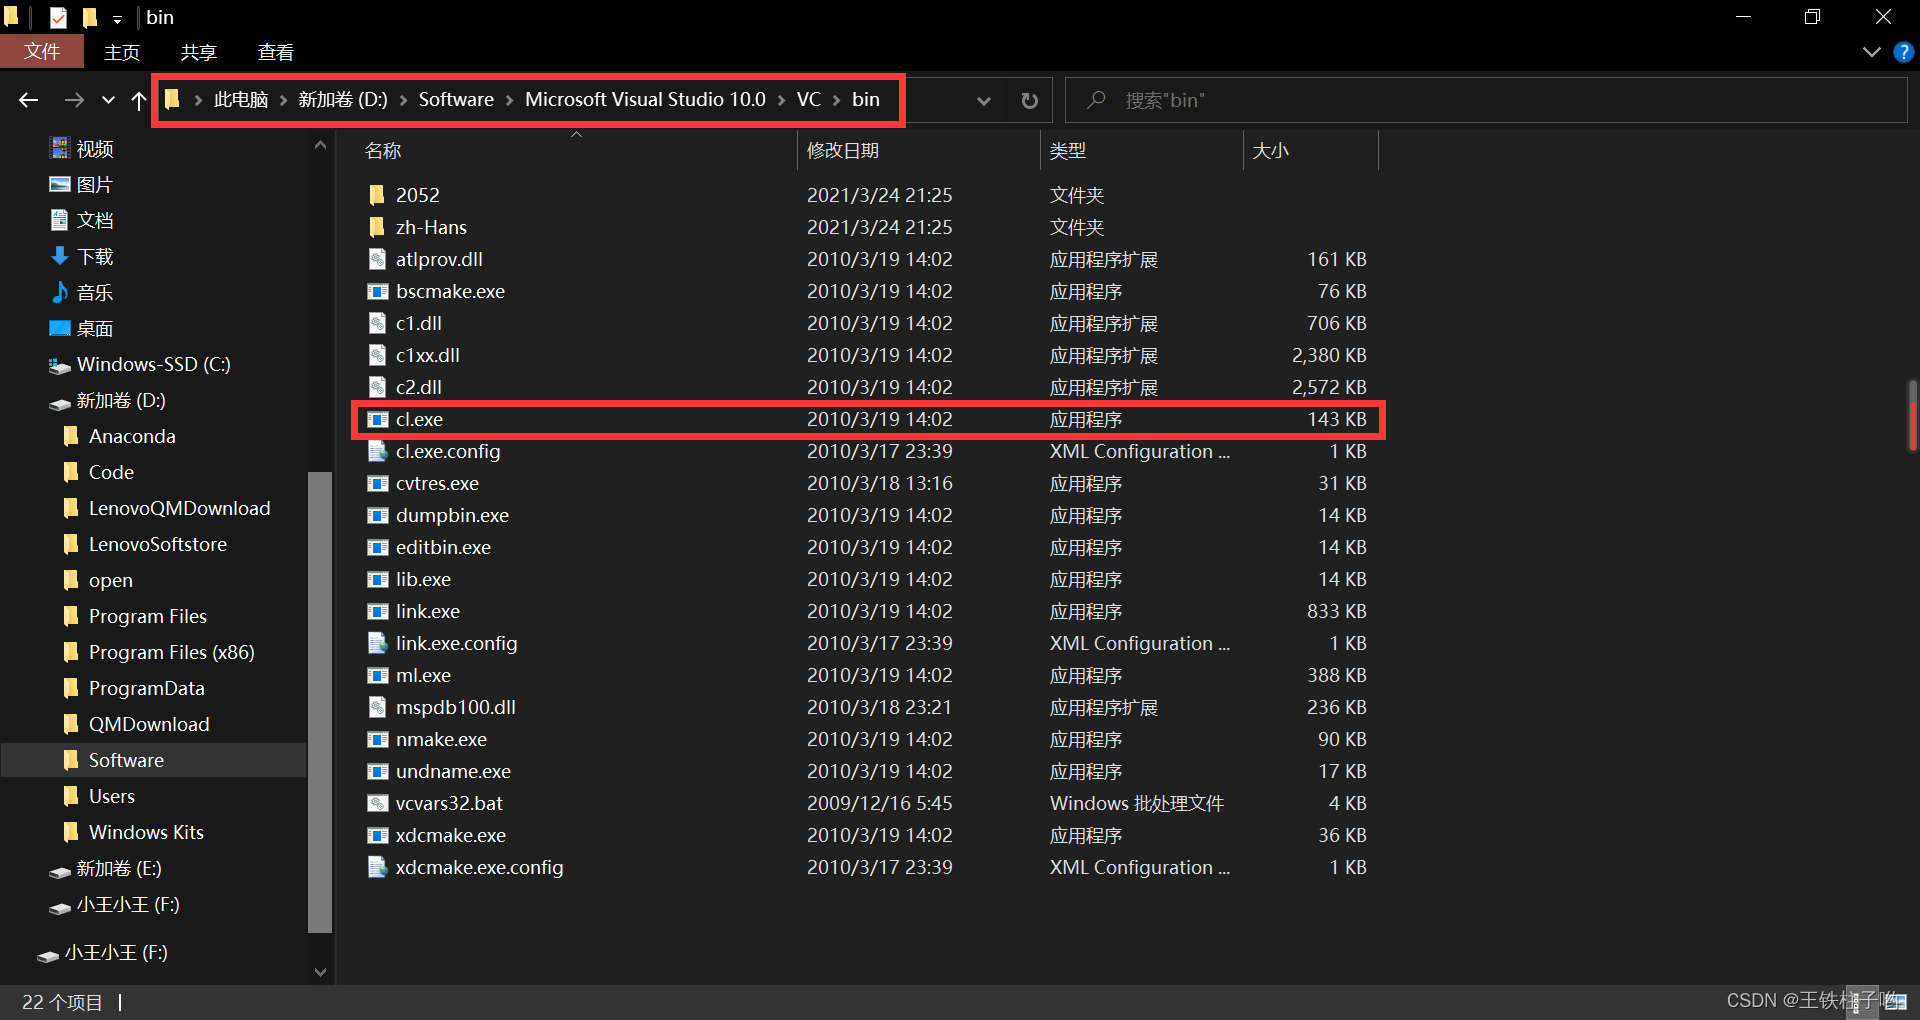The image size is (1920, 1020).
Task: Select the undname.exe file name
Action: tap(453, 772)
